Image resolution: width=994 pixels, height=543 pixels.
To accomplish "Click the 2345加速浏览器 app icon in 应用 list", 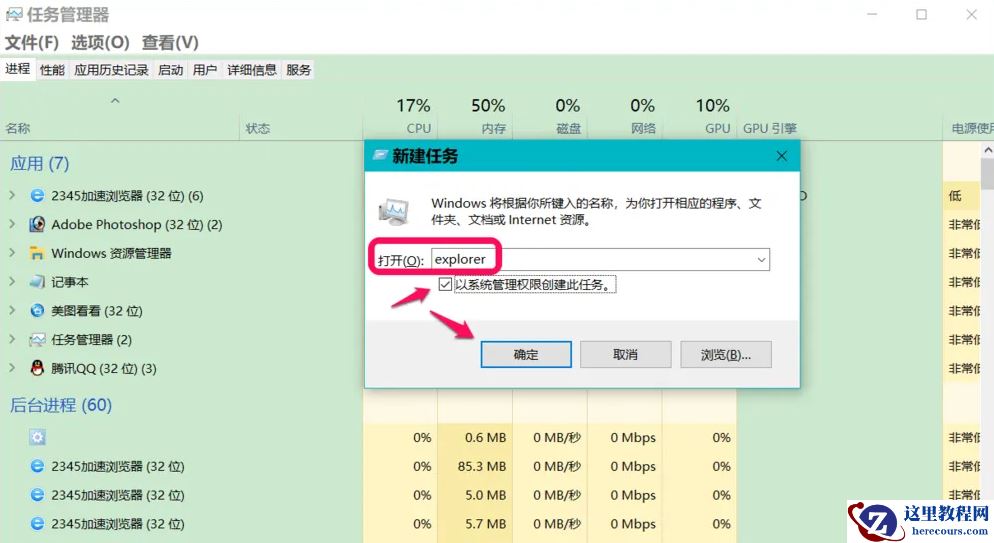I will [x=37, y=196].
